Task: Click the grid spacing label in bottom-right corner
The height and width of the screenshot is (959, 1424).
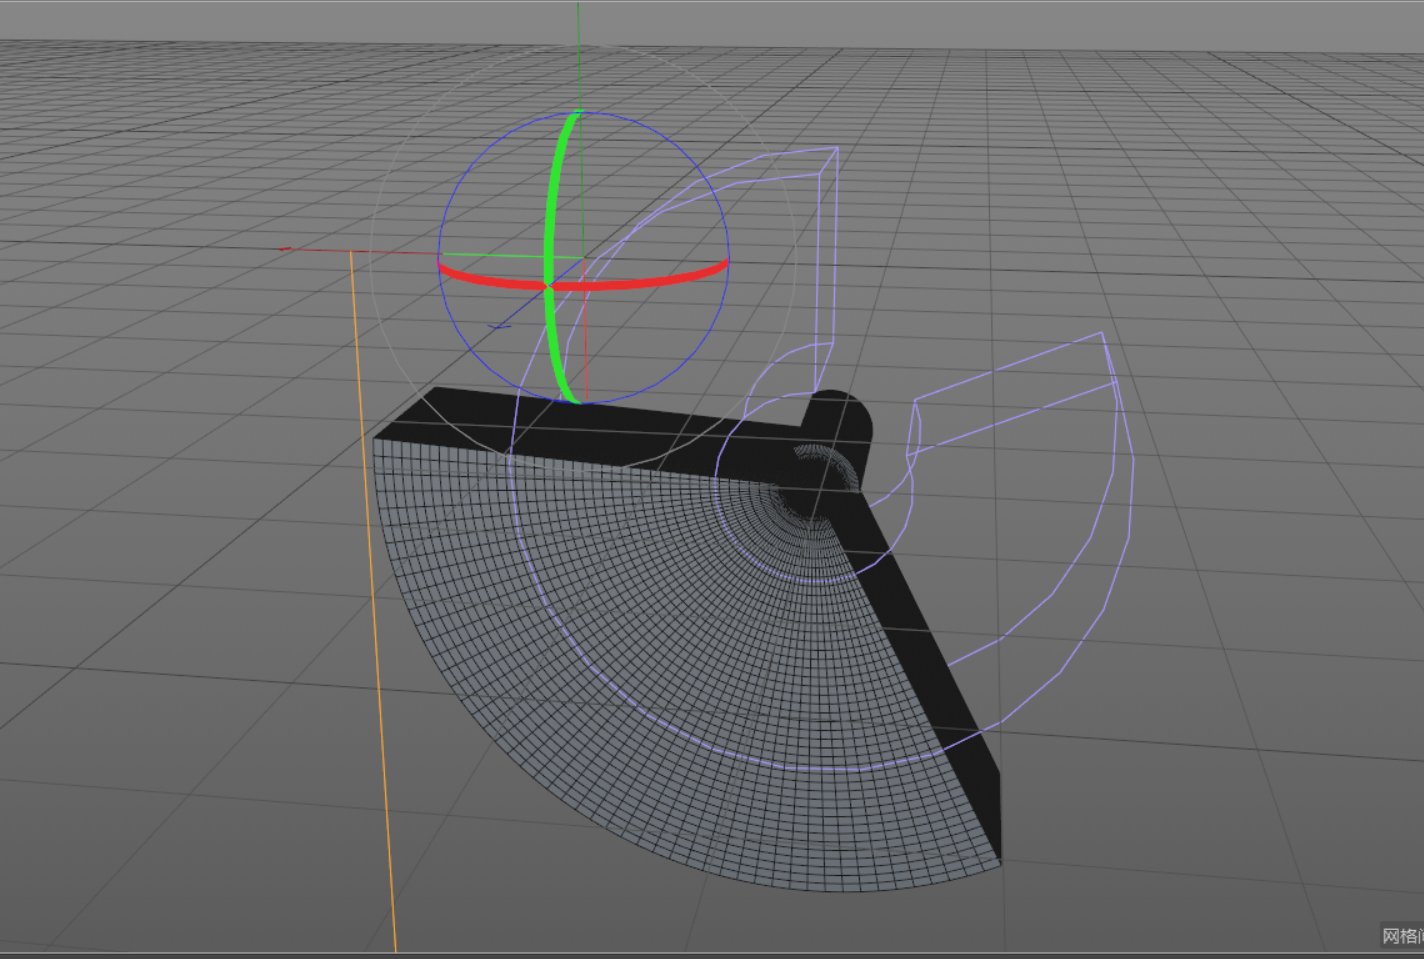Action: (x=1402, y=936)
